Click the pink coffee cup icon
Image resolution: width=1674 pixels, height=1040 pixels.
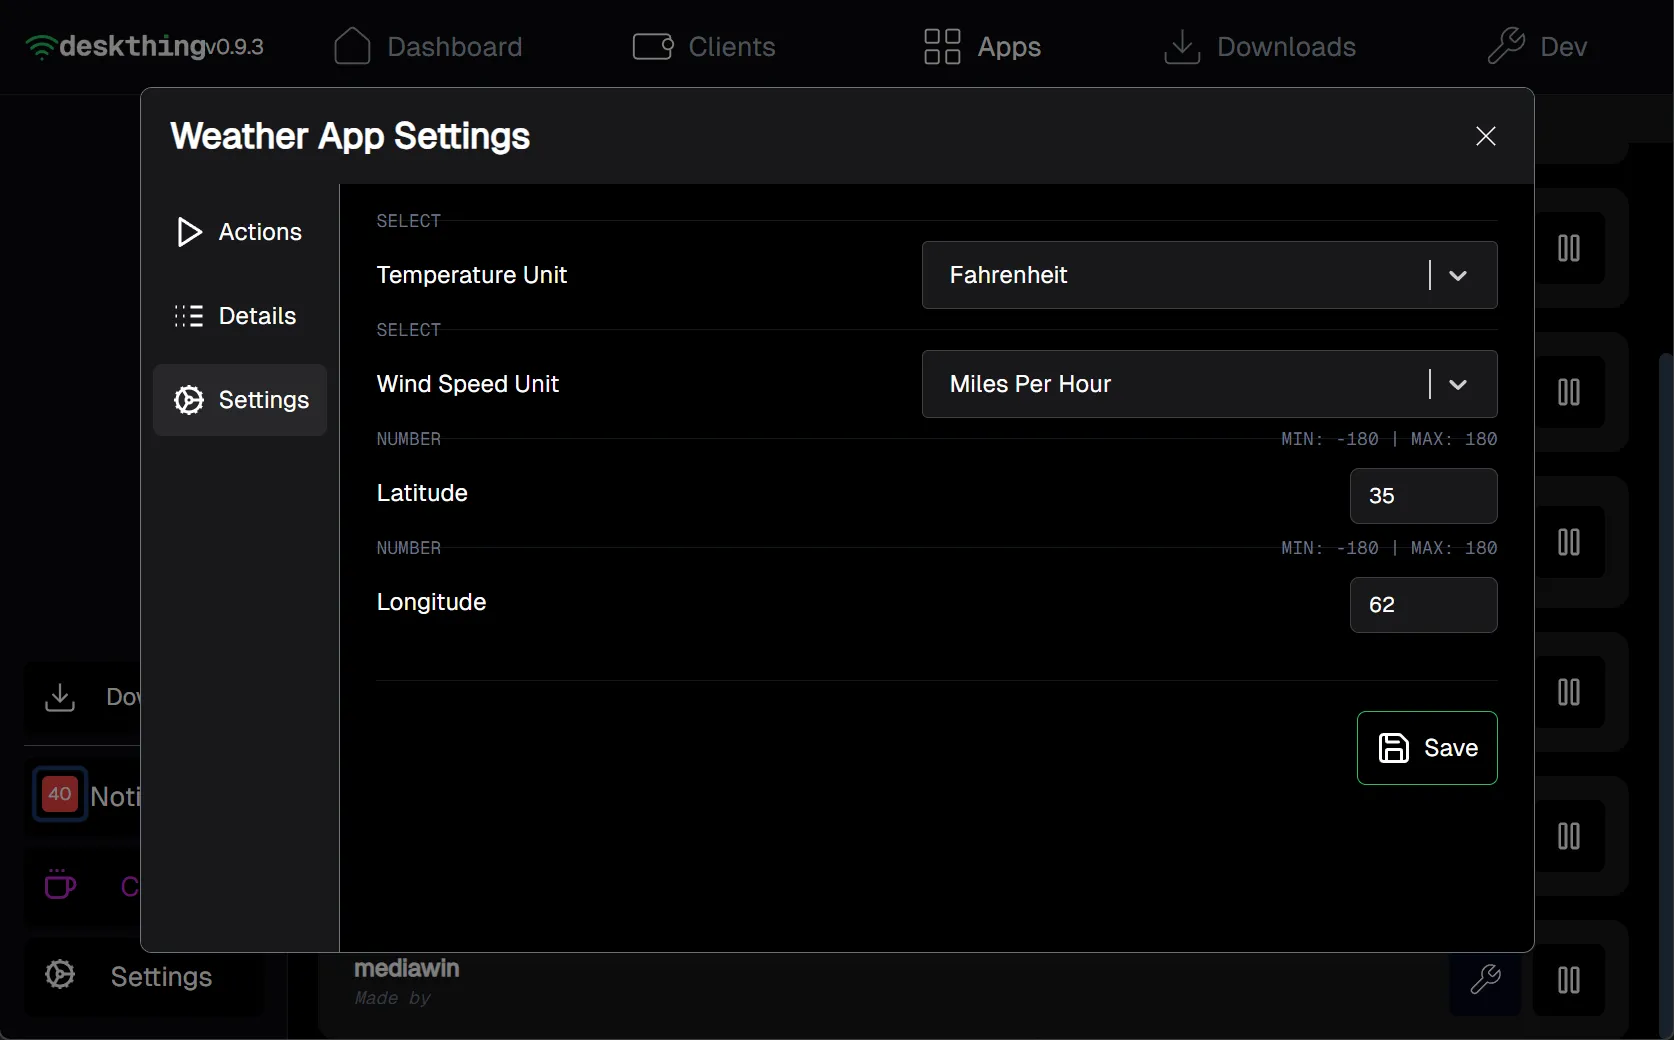(x=60, y=884)
